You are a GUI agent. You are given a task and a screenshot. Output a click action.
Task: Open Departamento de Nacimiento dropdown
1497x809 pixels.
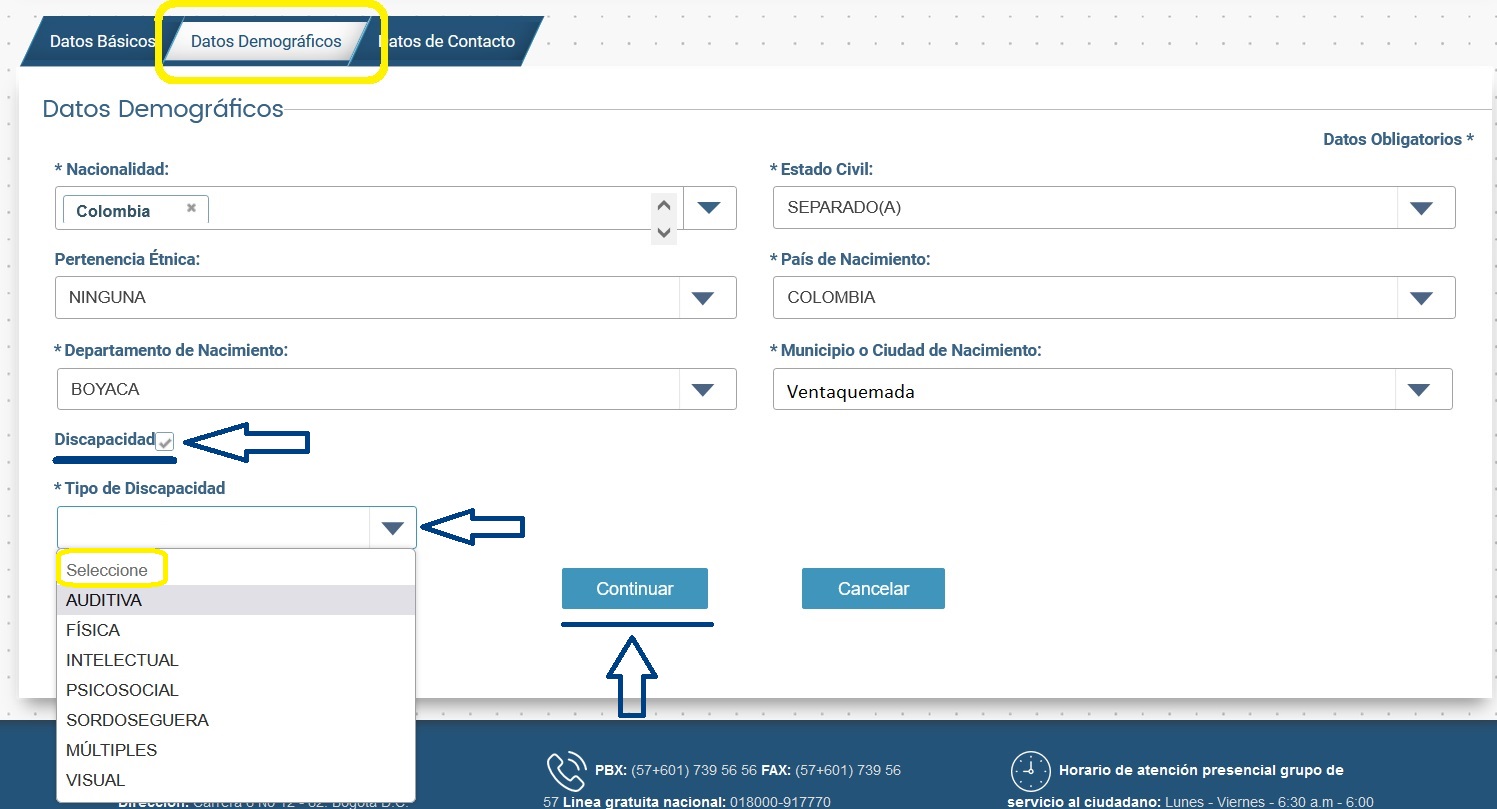click(x=703, y=389)
